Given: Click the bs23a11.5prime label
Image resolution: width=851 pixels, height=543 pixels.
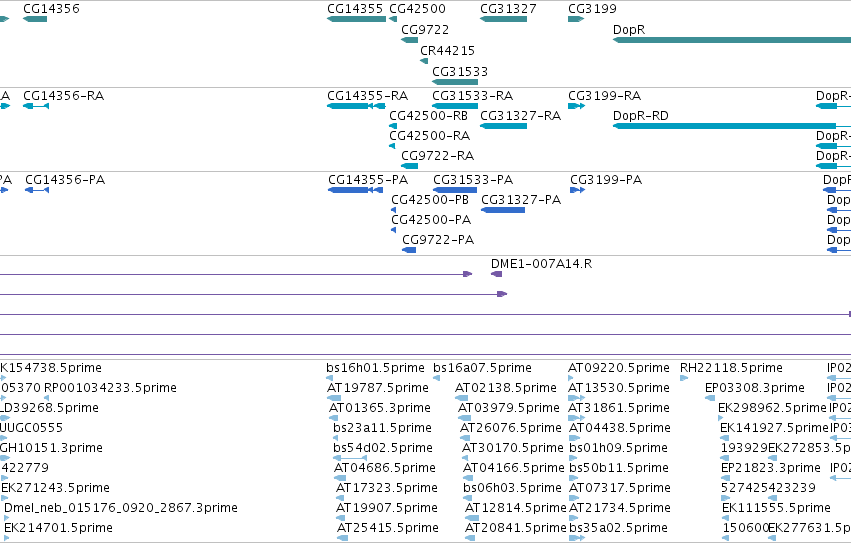Looking at the screenshot, I should point(382,428).
